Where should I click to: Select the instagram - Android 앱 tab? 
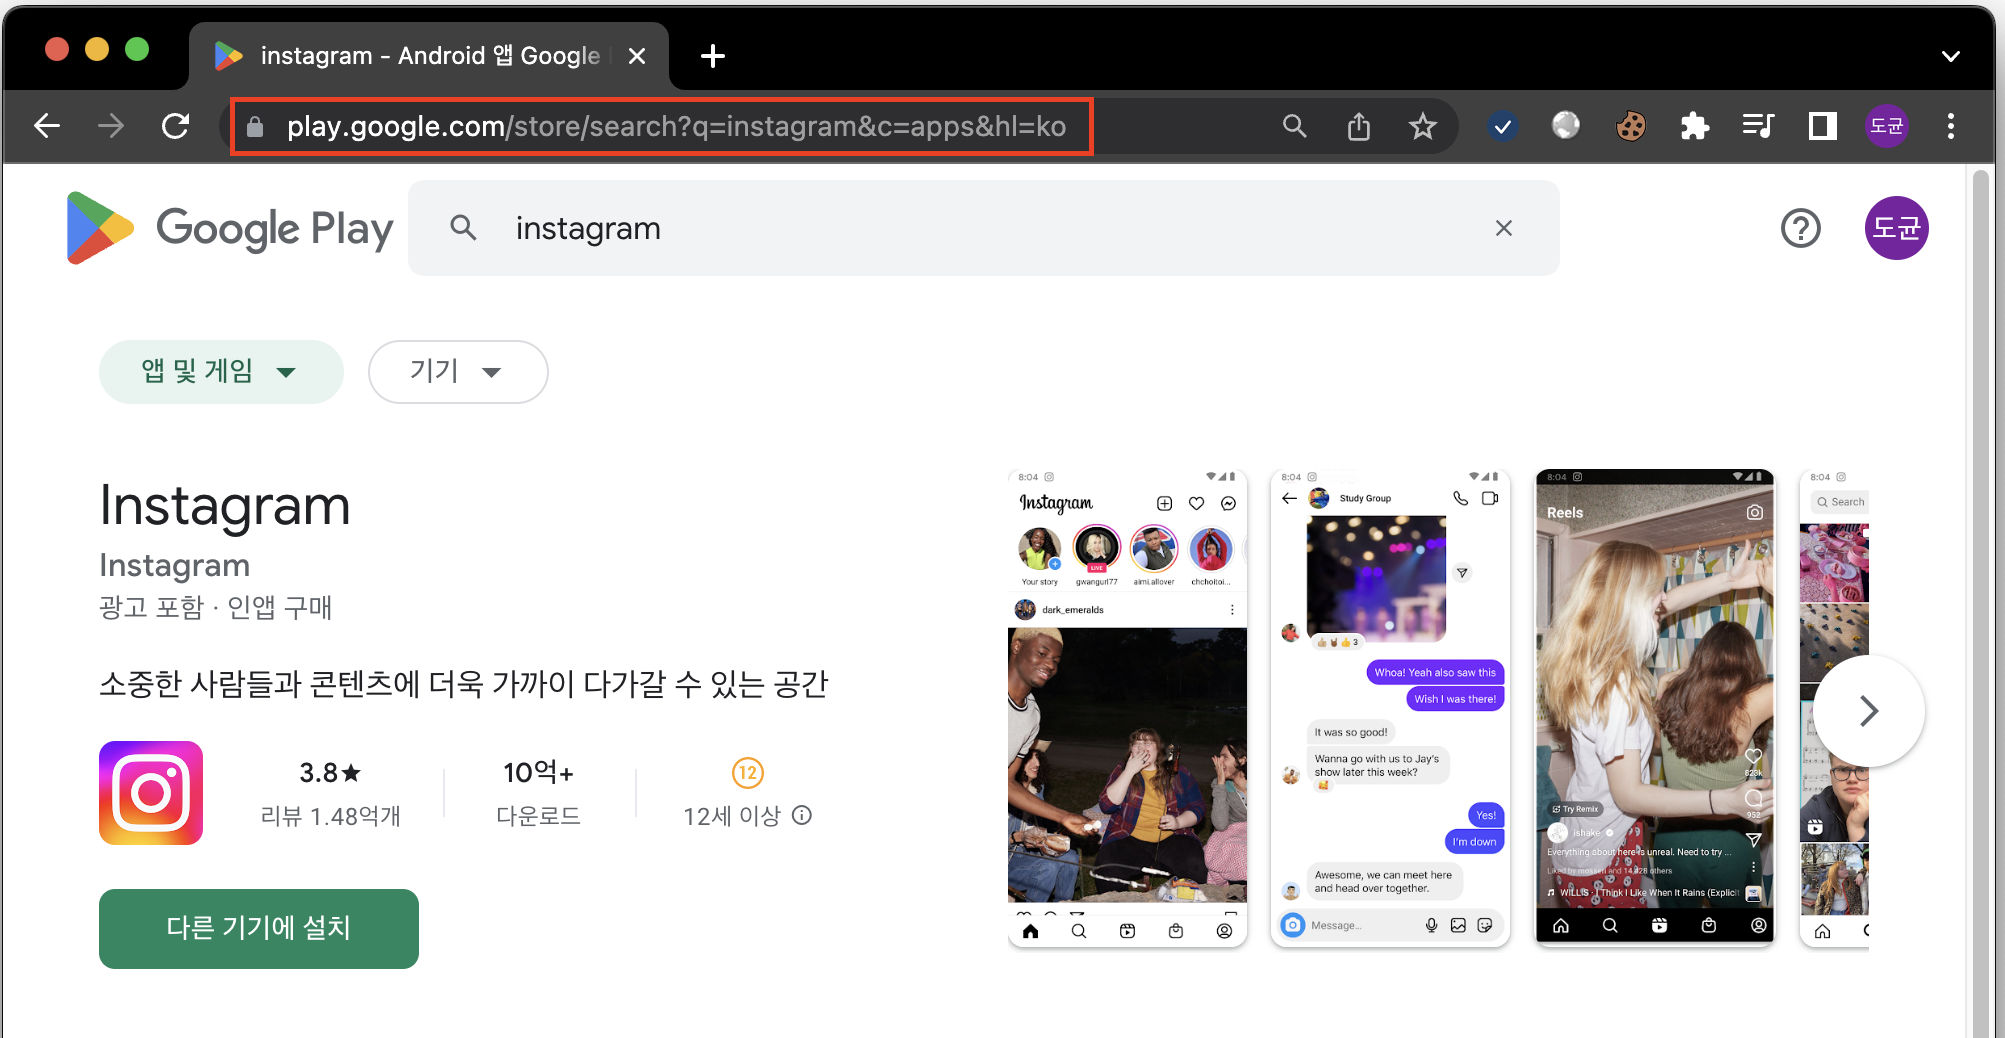tap(430, 56)
